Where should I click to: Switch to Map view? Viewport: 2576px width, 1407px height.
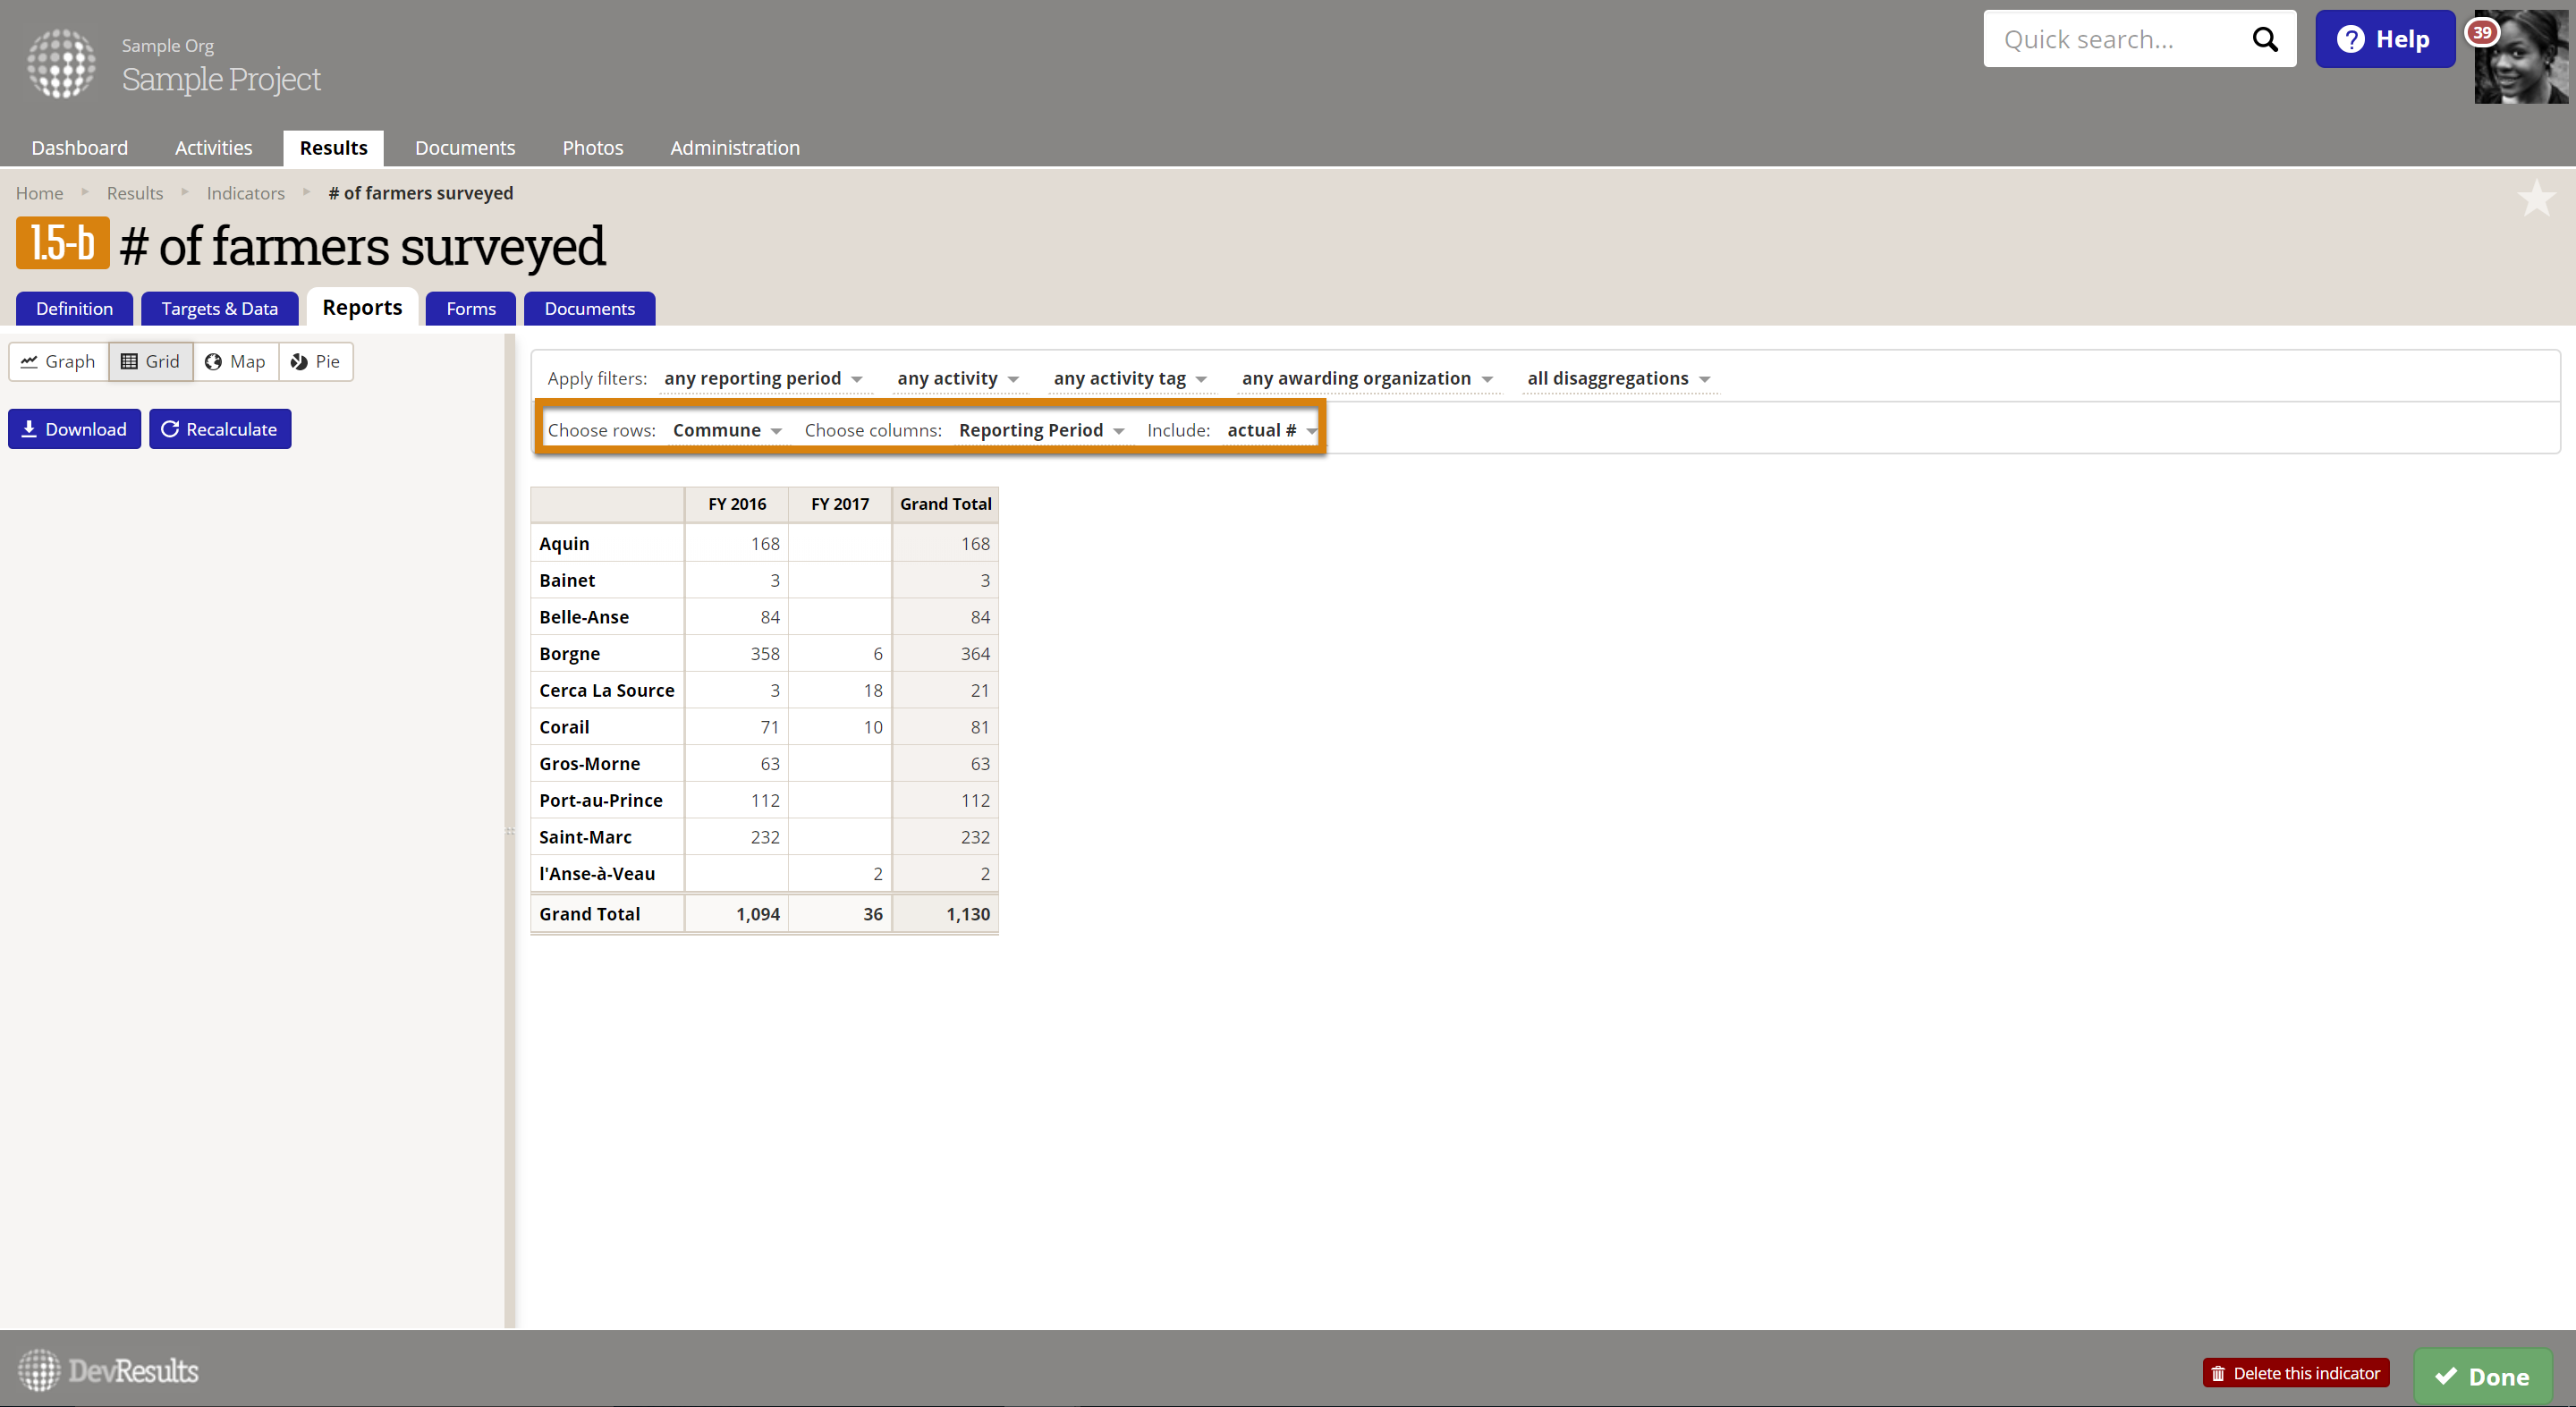tap(235, 361)
